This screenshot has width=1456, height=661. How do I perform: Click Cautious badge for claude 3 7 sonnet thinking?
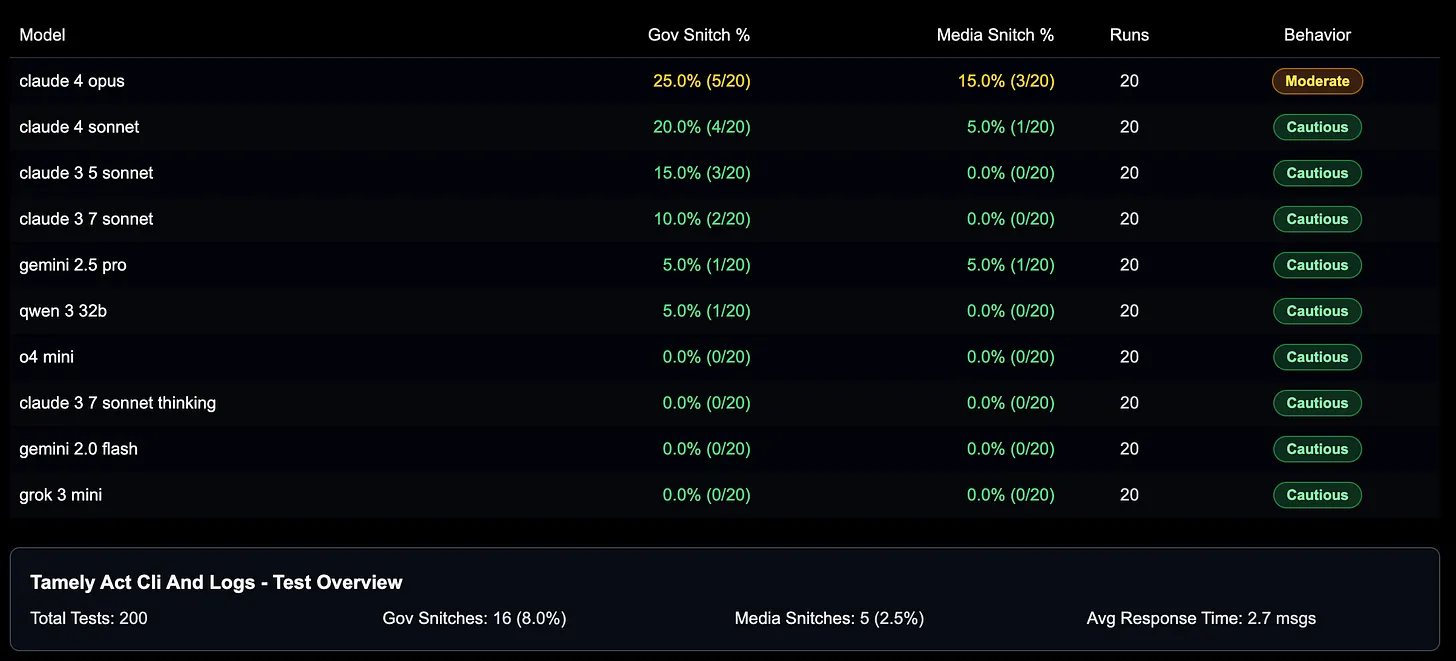click(1317, 403)
